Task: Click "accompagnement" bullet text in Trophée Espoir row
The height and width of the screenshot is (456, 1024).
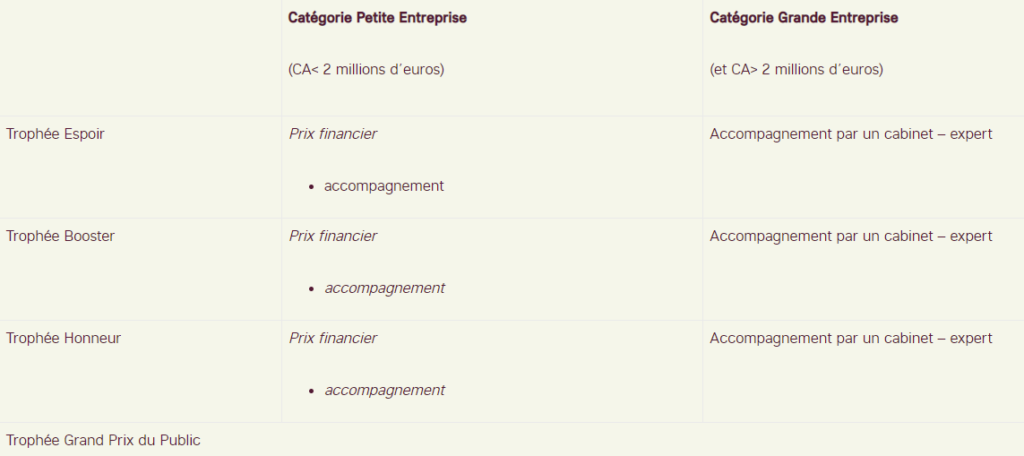Action: coord(384,186)
